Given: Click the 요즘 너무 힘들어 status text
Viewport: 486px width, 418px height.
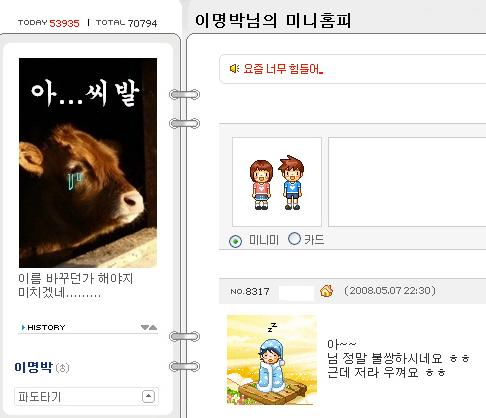Looking at the screenshot, I should (x=283, y=69).
